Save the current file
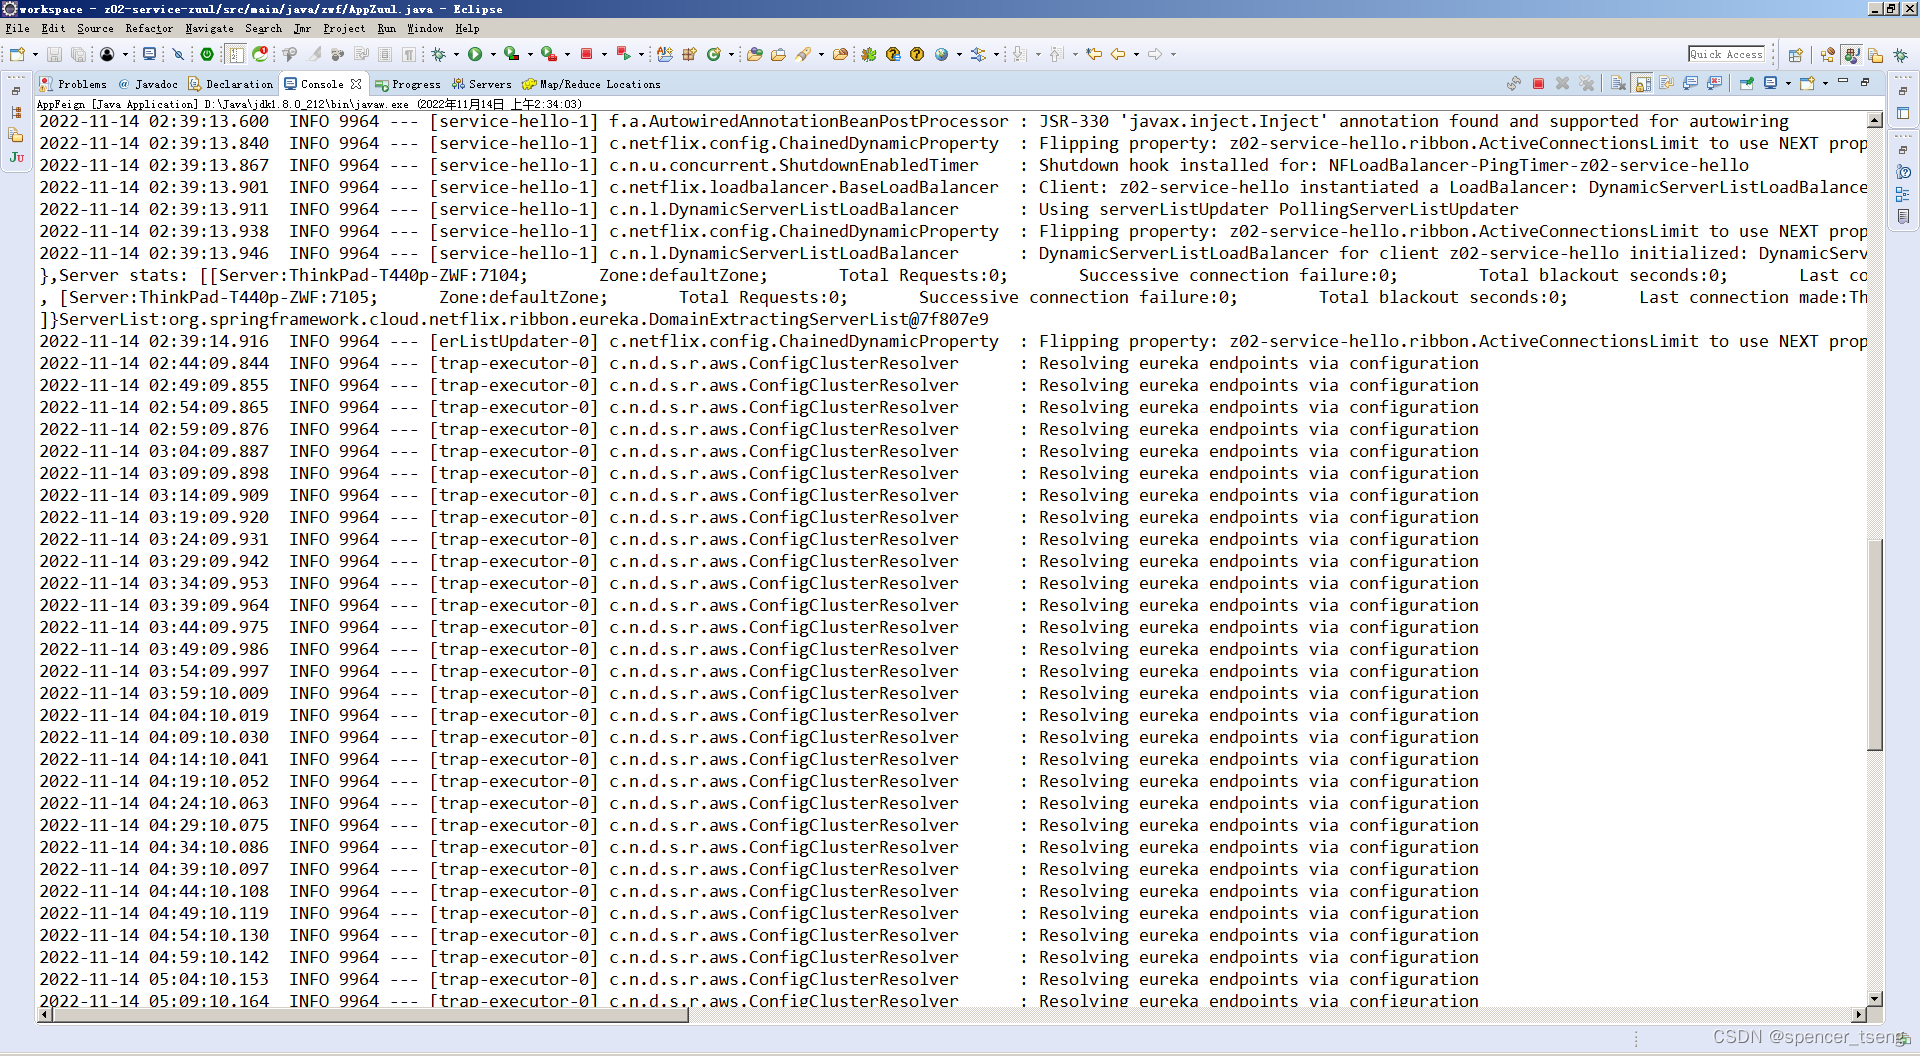 pyautogui.click(x=53, y=55)
